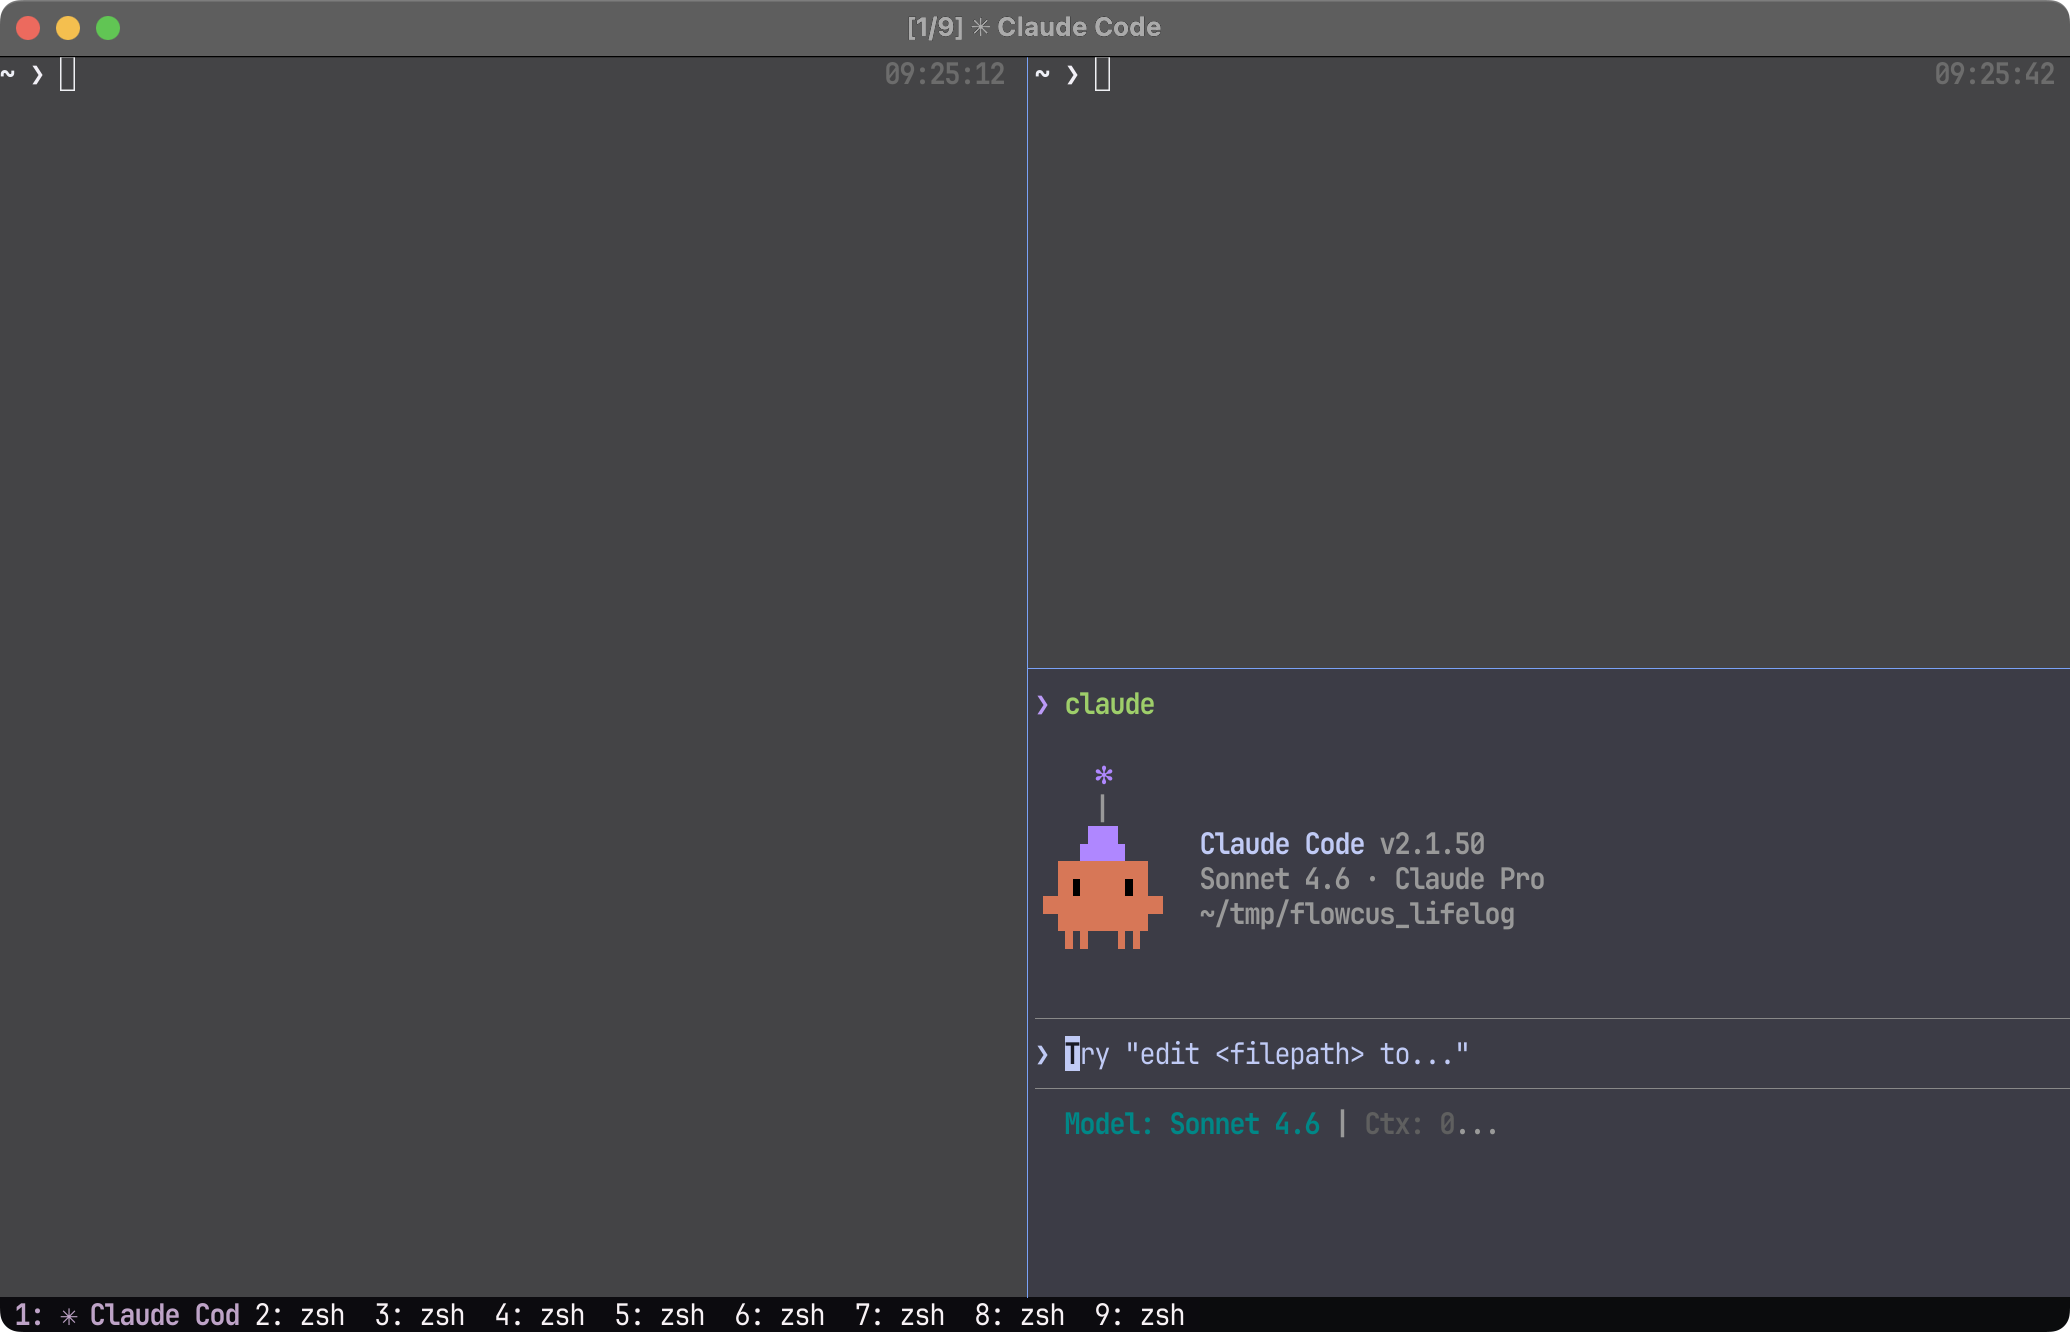
Task: Click the Ctx: 0... context indicator
Action: point(1430,1124)
